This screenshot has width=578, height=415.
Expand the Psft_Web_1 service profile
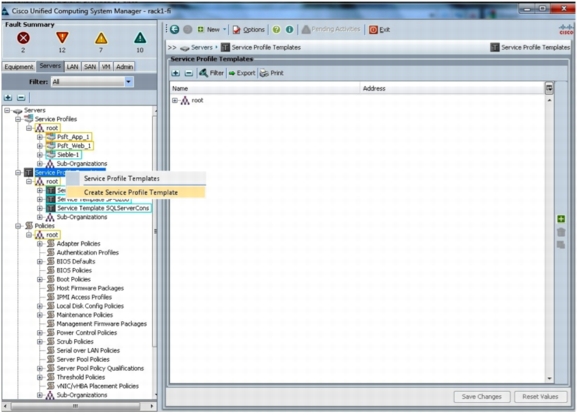pyautogui.click(x=40, y=146)
